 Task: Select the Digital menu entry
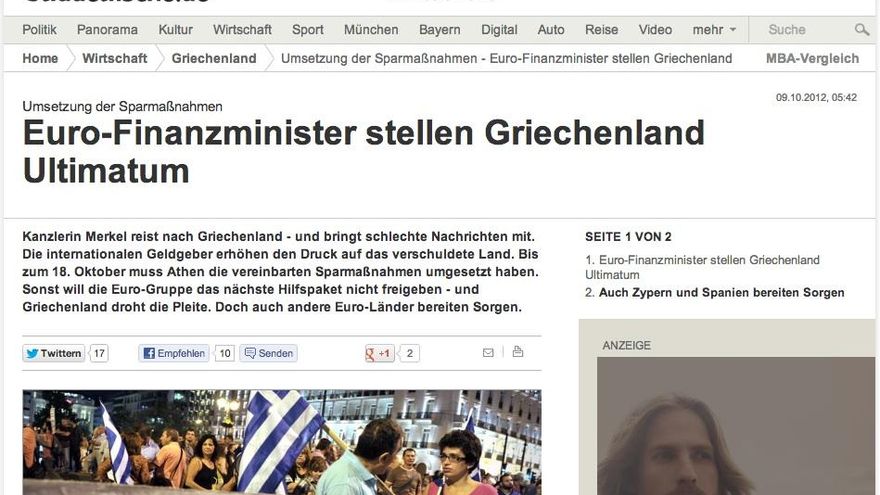pos(499,30)
